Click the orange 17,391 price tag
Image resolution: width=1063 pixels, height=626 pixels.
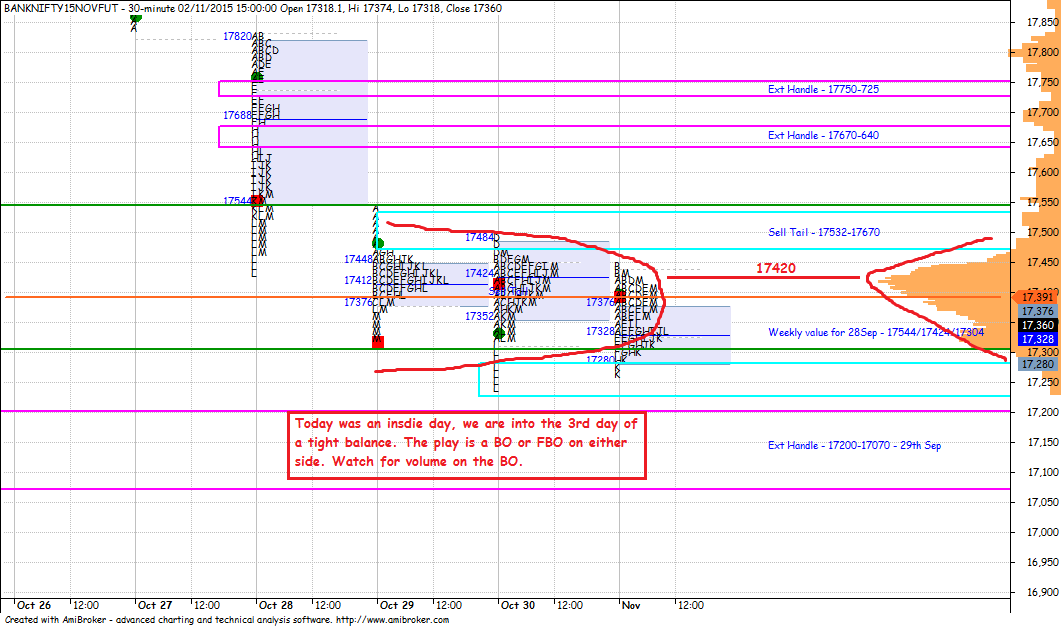click(x=1038, y=297)
